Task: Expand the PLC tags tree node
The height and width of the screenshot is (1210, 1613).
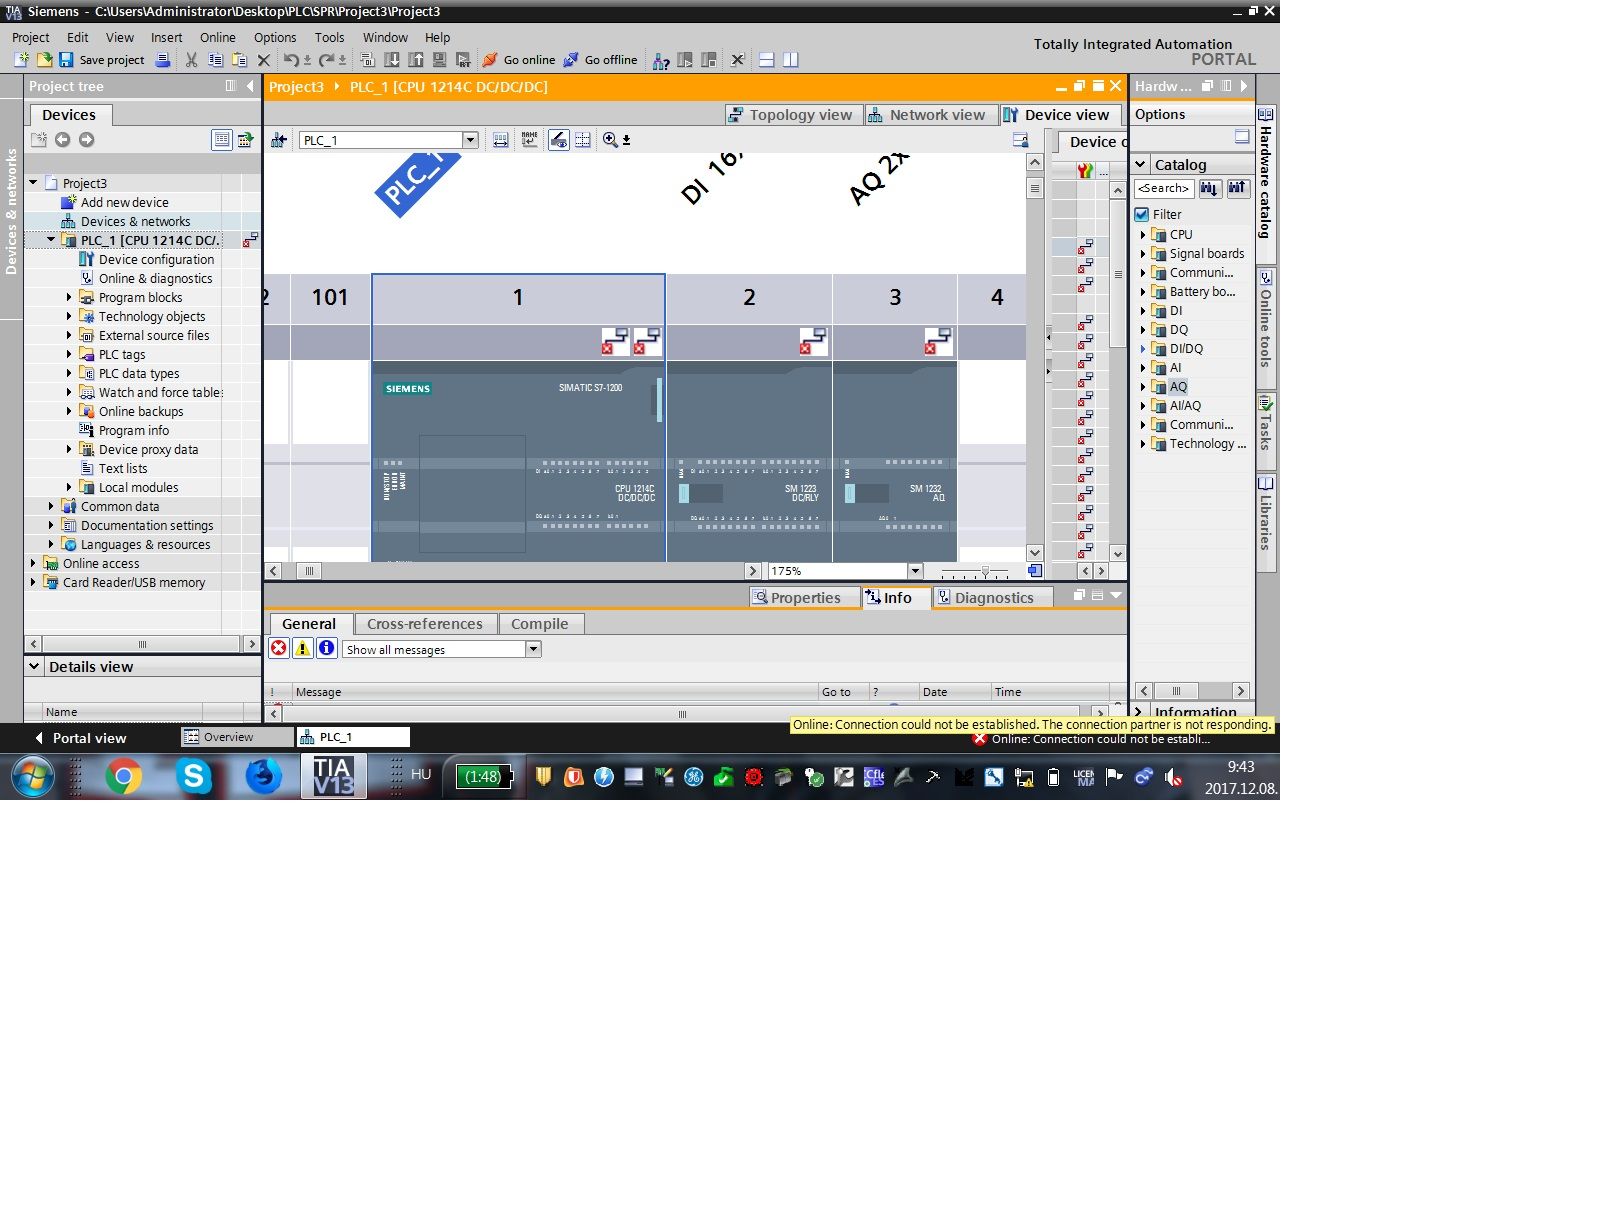Action: [69, 354]
